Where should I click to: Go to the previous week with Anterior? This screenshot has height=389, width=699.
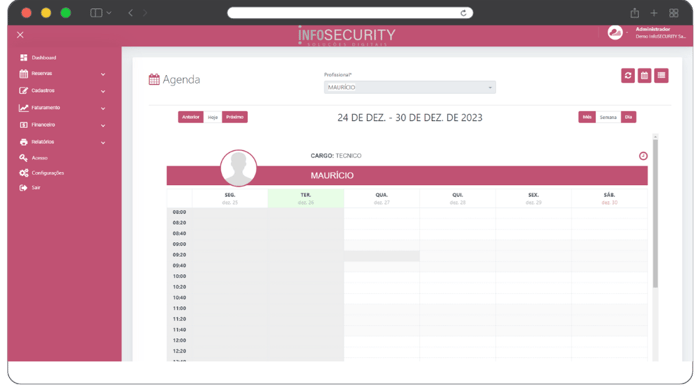tap(190, 117)
